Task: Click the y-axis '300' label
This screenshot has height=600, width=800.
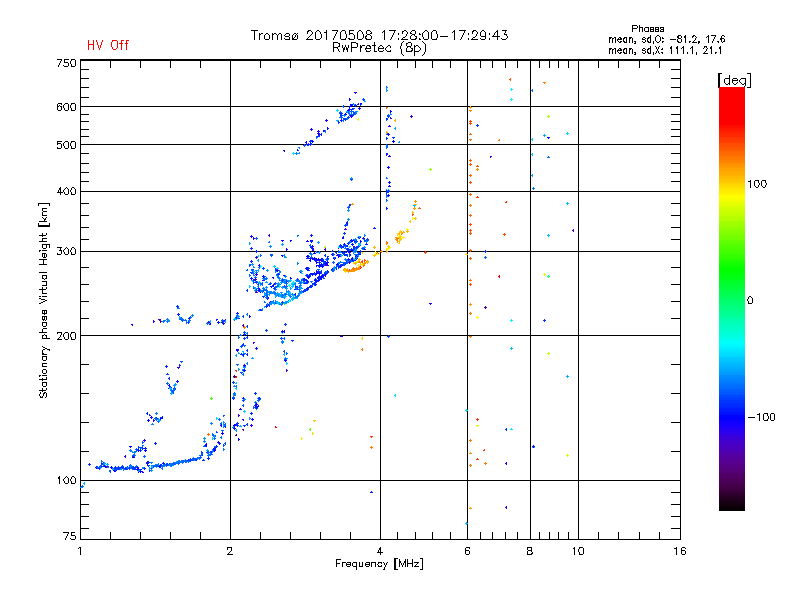Action: [66, 251]
